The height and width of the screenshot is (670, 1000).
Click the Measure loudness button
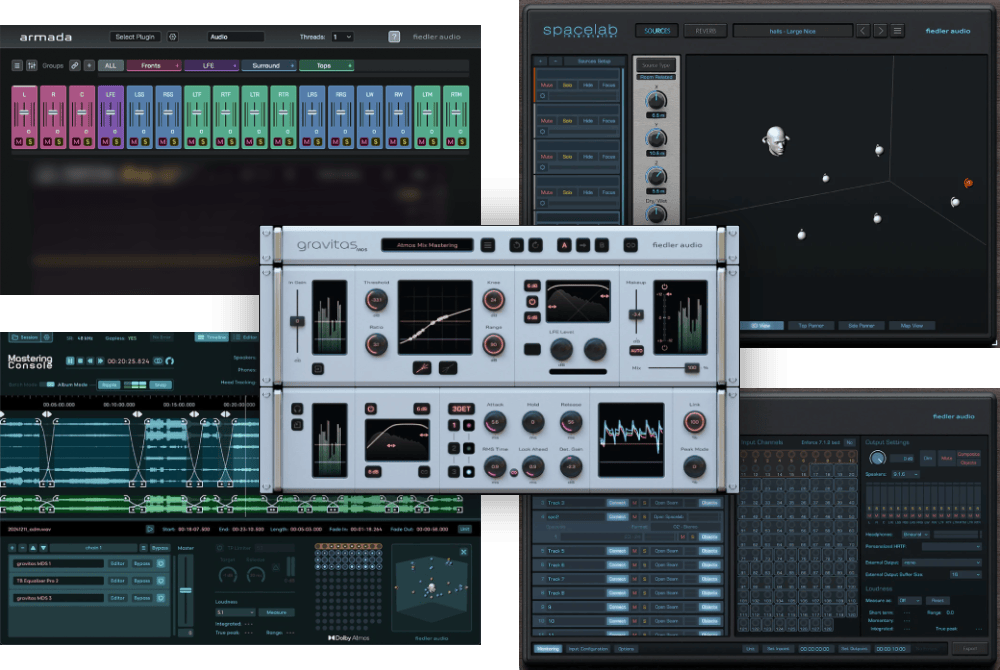[276, 612]
